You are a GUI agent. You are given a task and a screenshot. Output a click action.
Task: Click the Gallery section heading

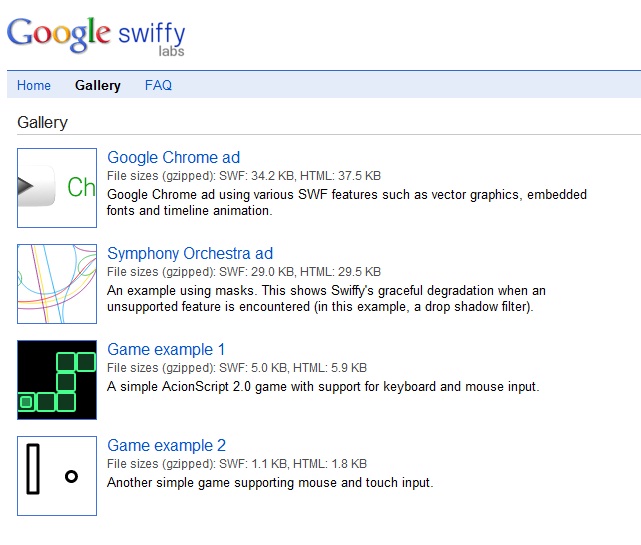point(43,122)
